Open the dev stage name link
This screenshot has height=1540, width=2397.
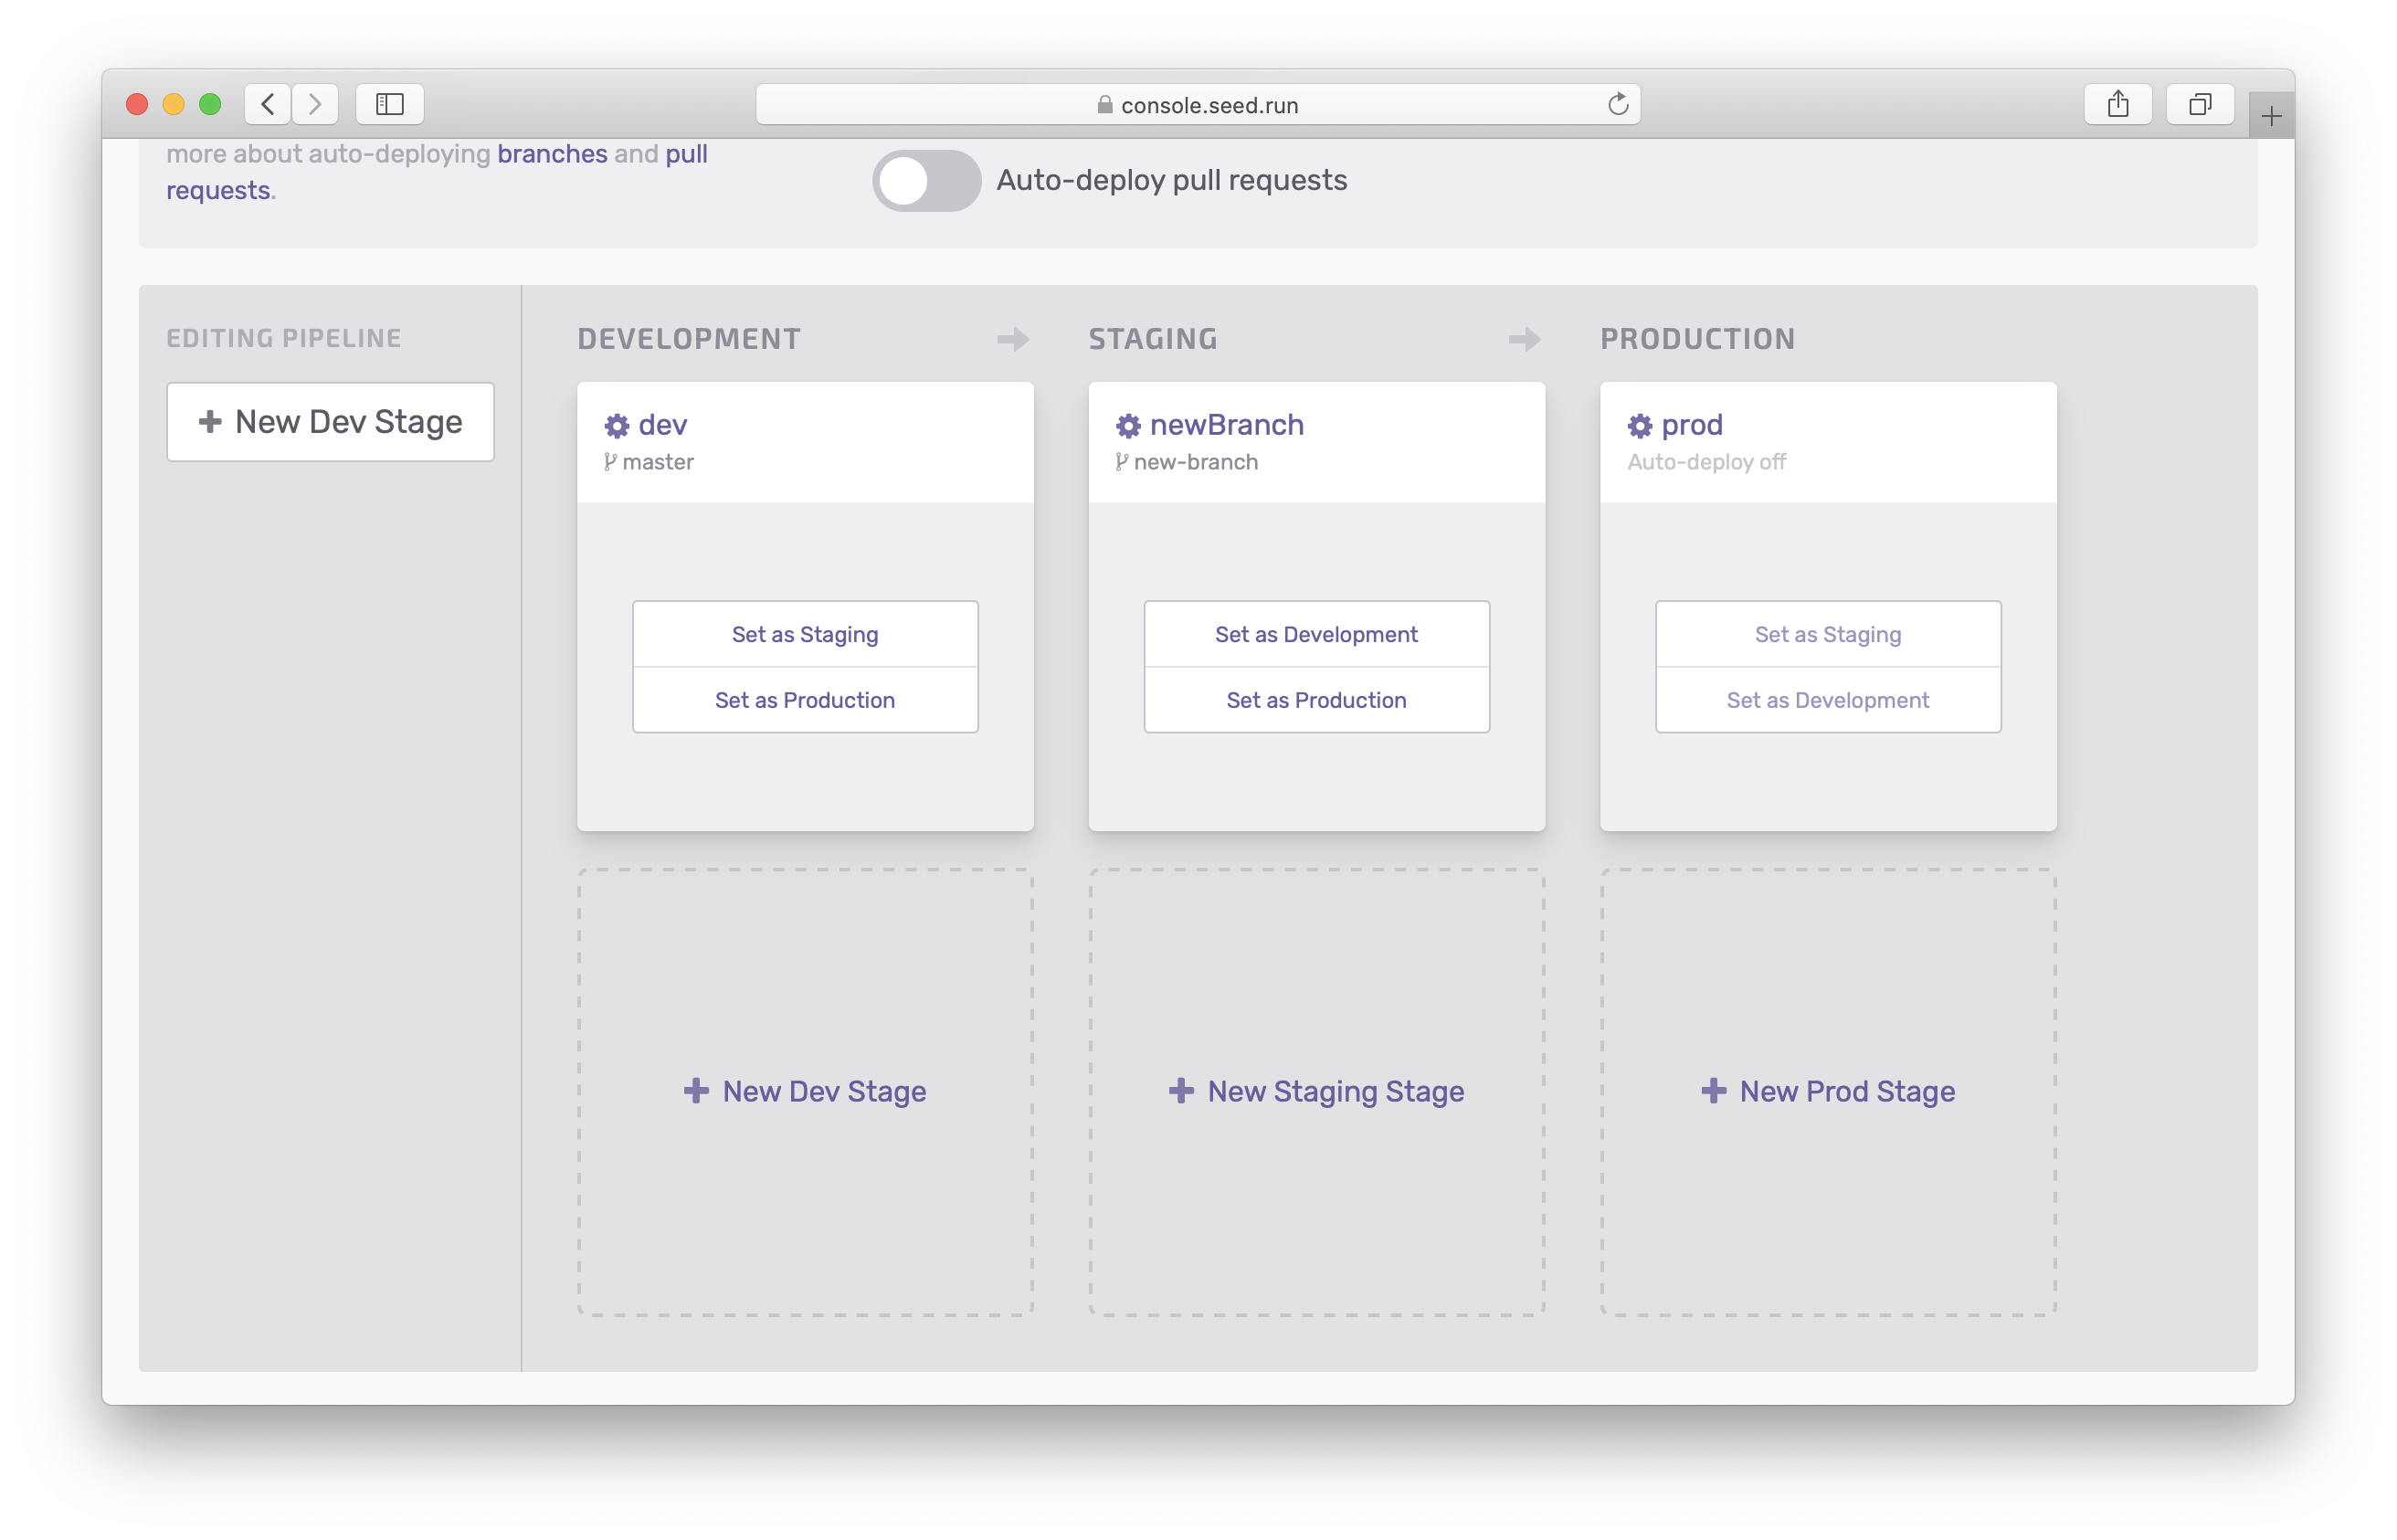[x=662, y=425]
